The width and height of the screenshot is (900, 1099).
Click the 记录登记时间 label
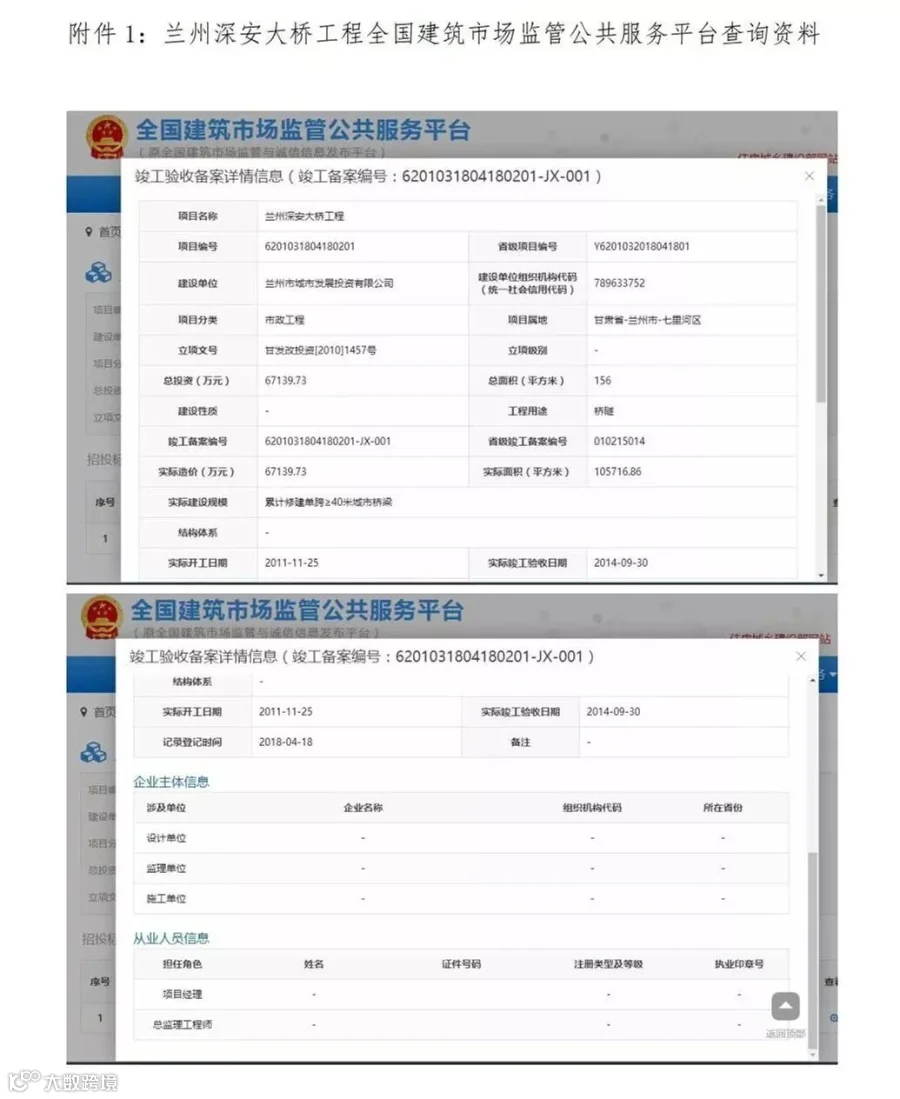pos(192,742)
